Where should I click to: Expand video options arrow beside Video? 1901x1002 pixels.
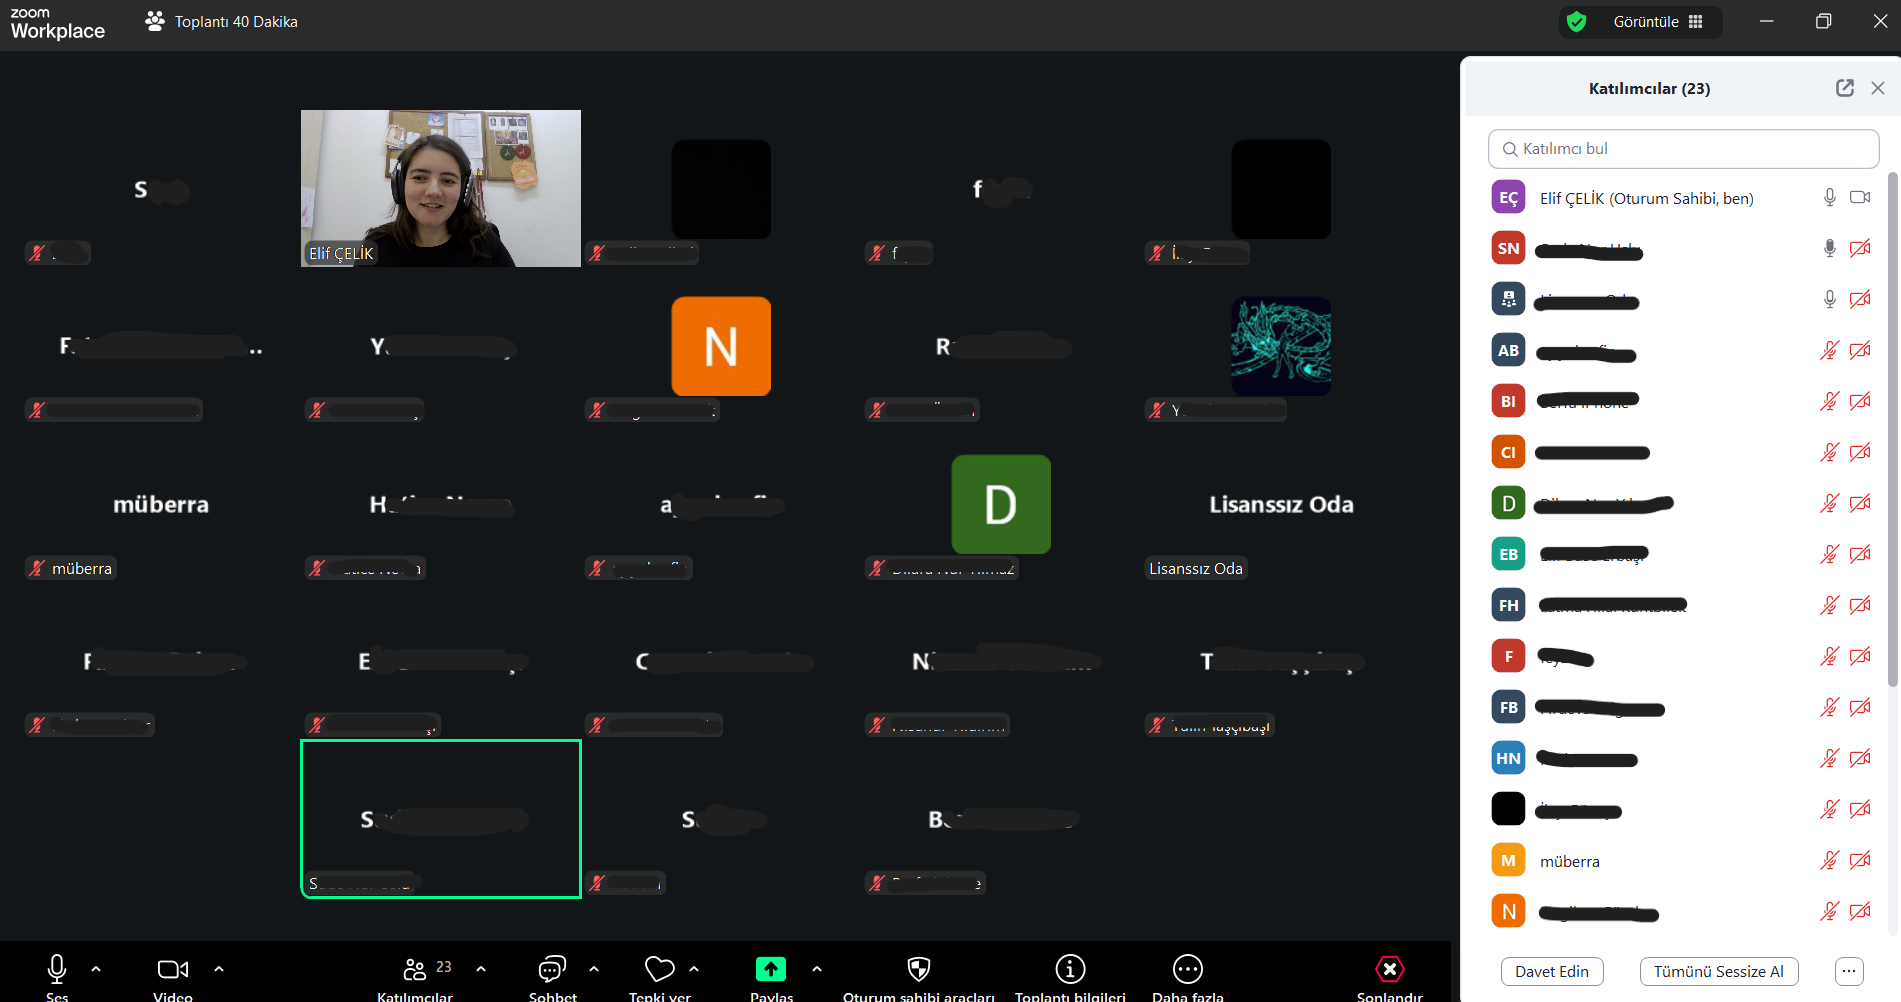[x=219, y=969]
